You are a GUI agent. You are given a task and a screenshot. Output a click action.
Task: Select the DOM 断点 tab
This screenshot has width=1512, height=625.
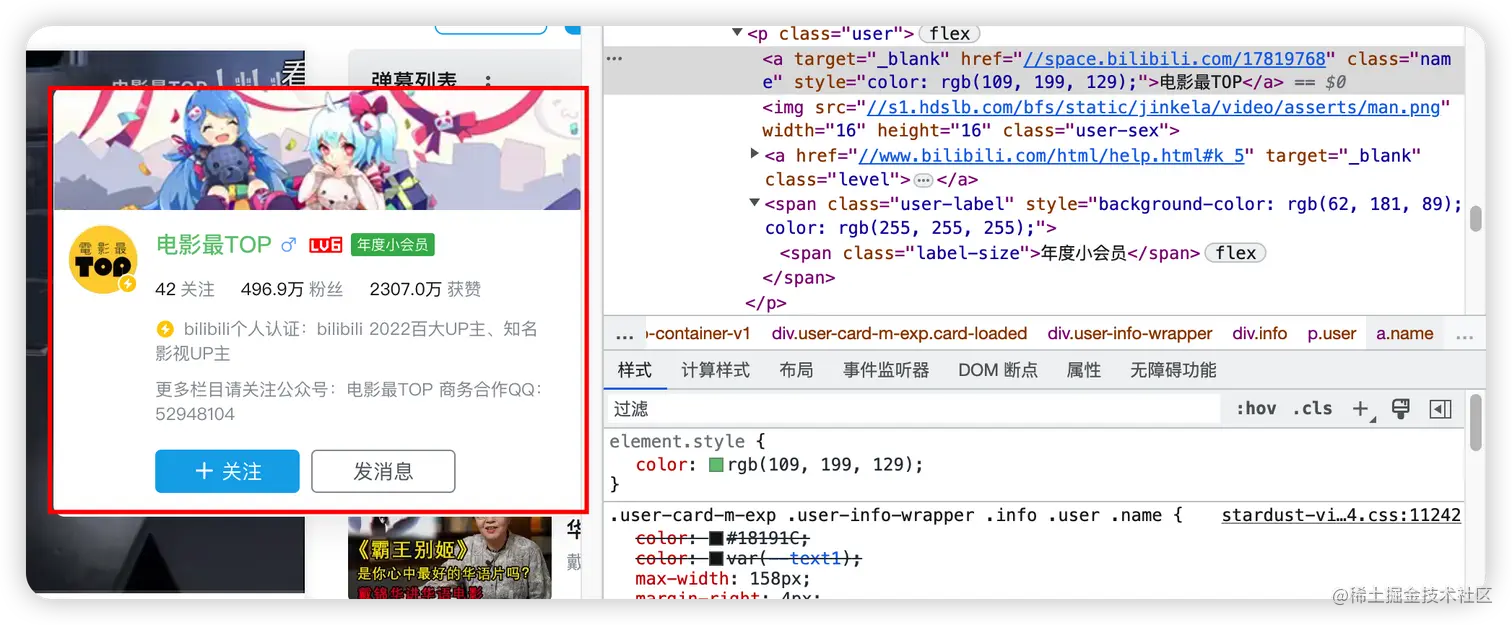click(998, 370)
